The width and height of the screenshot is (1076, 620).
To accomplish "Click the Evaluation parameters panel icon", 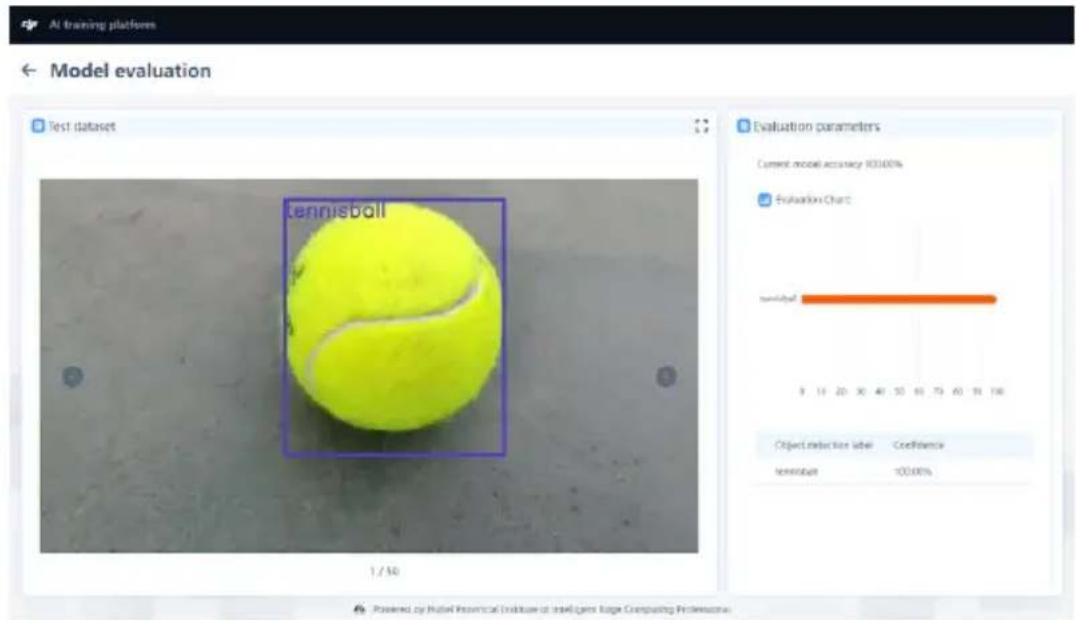I will click(743, 126).
